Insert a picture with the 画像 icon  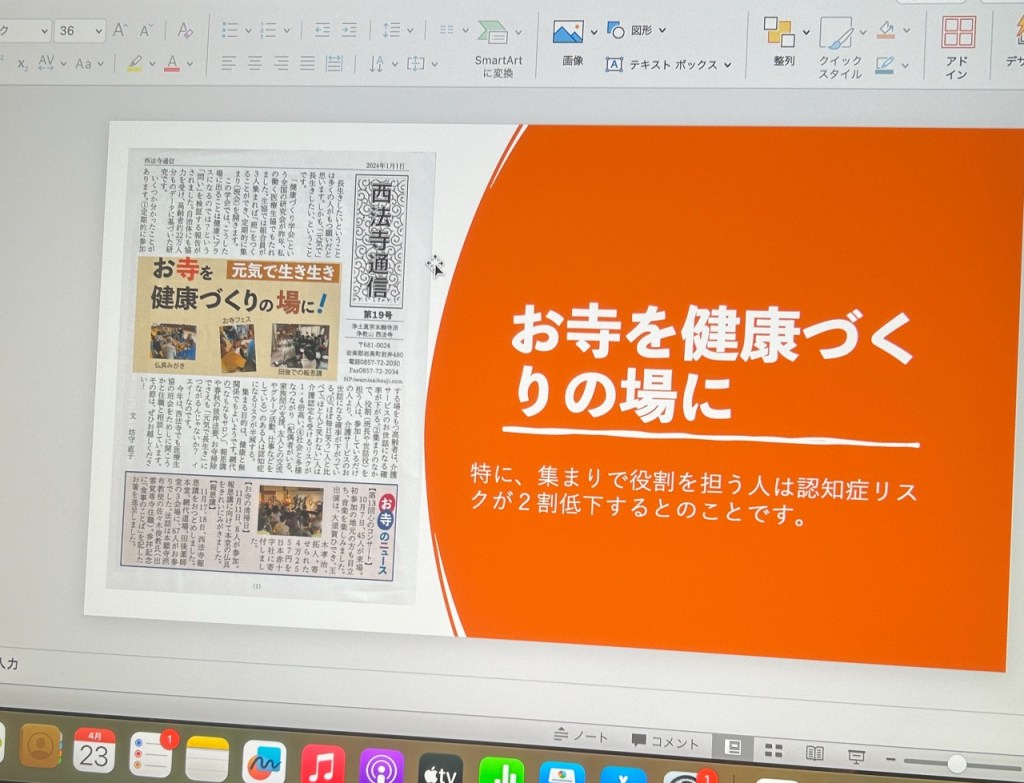[568, 32]
